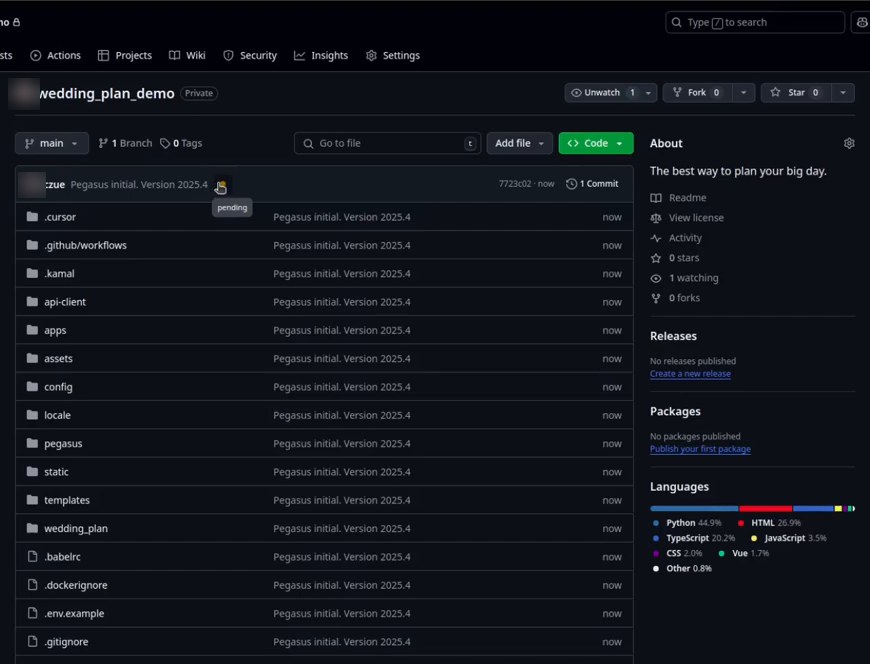
Task: Open commit hash 7723c02
Action: [x=514, y=184]
